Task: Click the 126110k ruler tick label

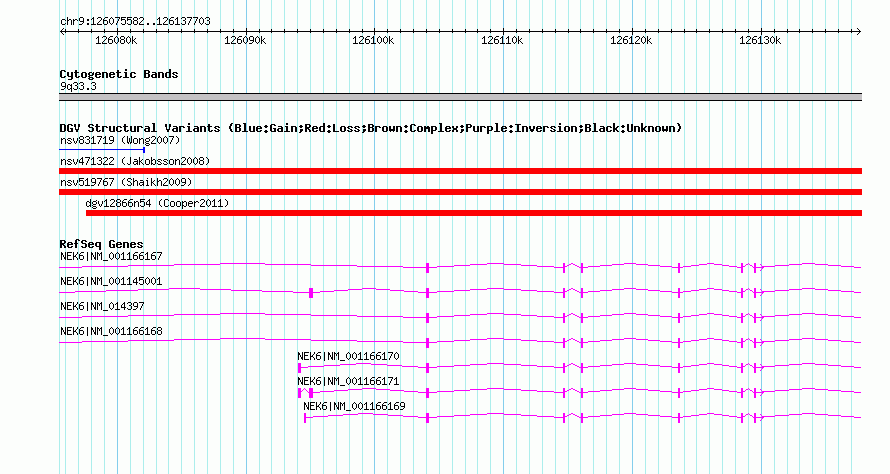Action: tap(502, 40)
